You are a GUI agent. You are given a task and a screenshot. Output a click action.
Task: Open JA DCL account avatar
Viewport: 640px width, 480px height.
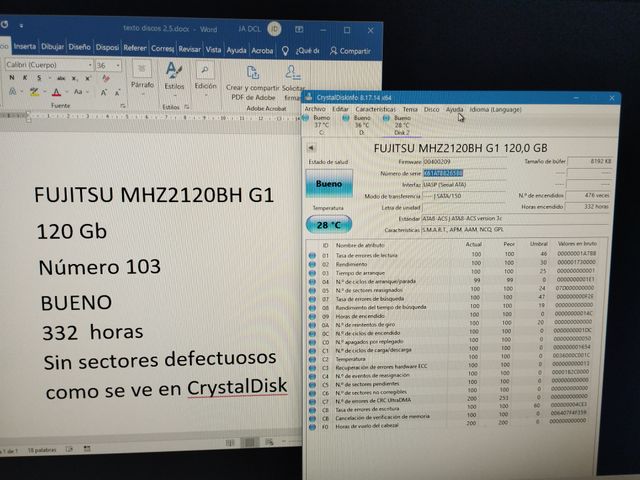(x=274, y=29)
